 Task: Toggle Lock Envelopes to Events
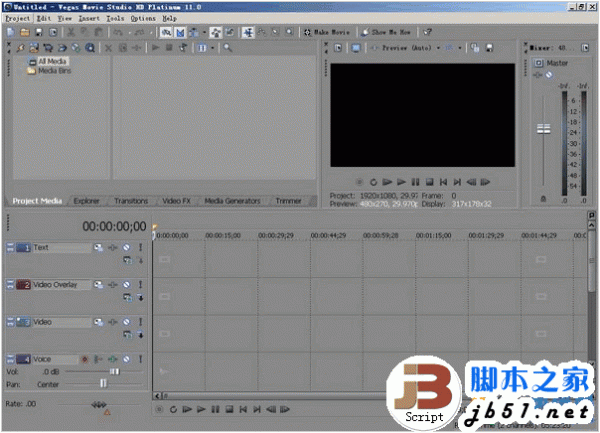click(216, 33)
